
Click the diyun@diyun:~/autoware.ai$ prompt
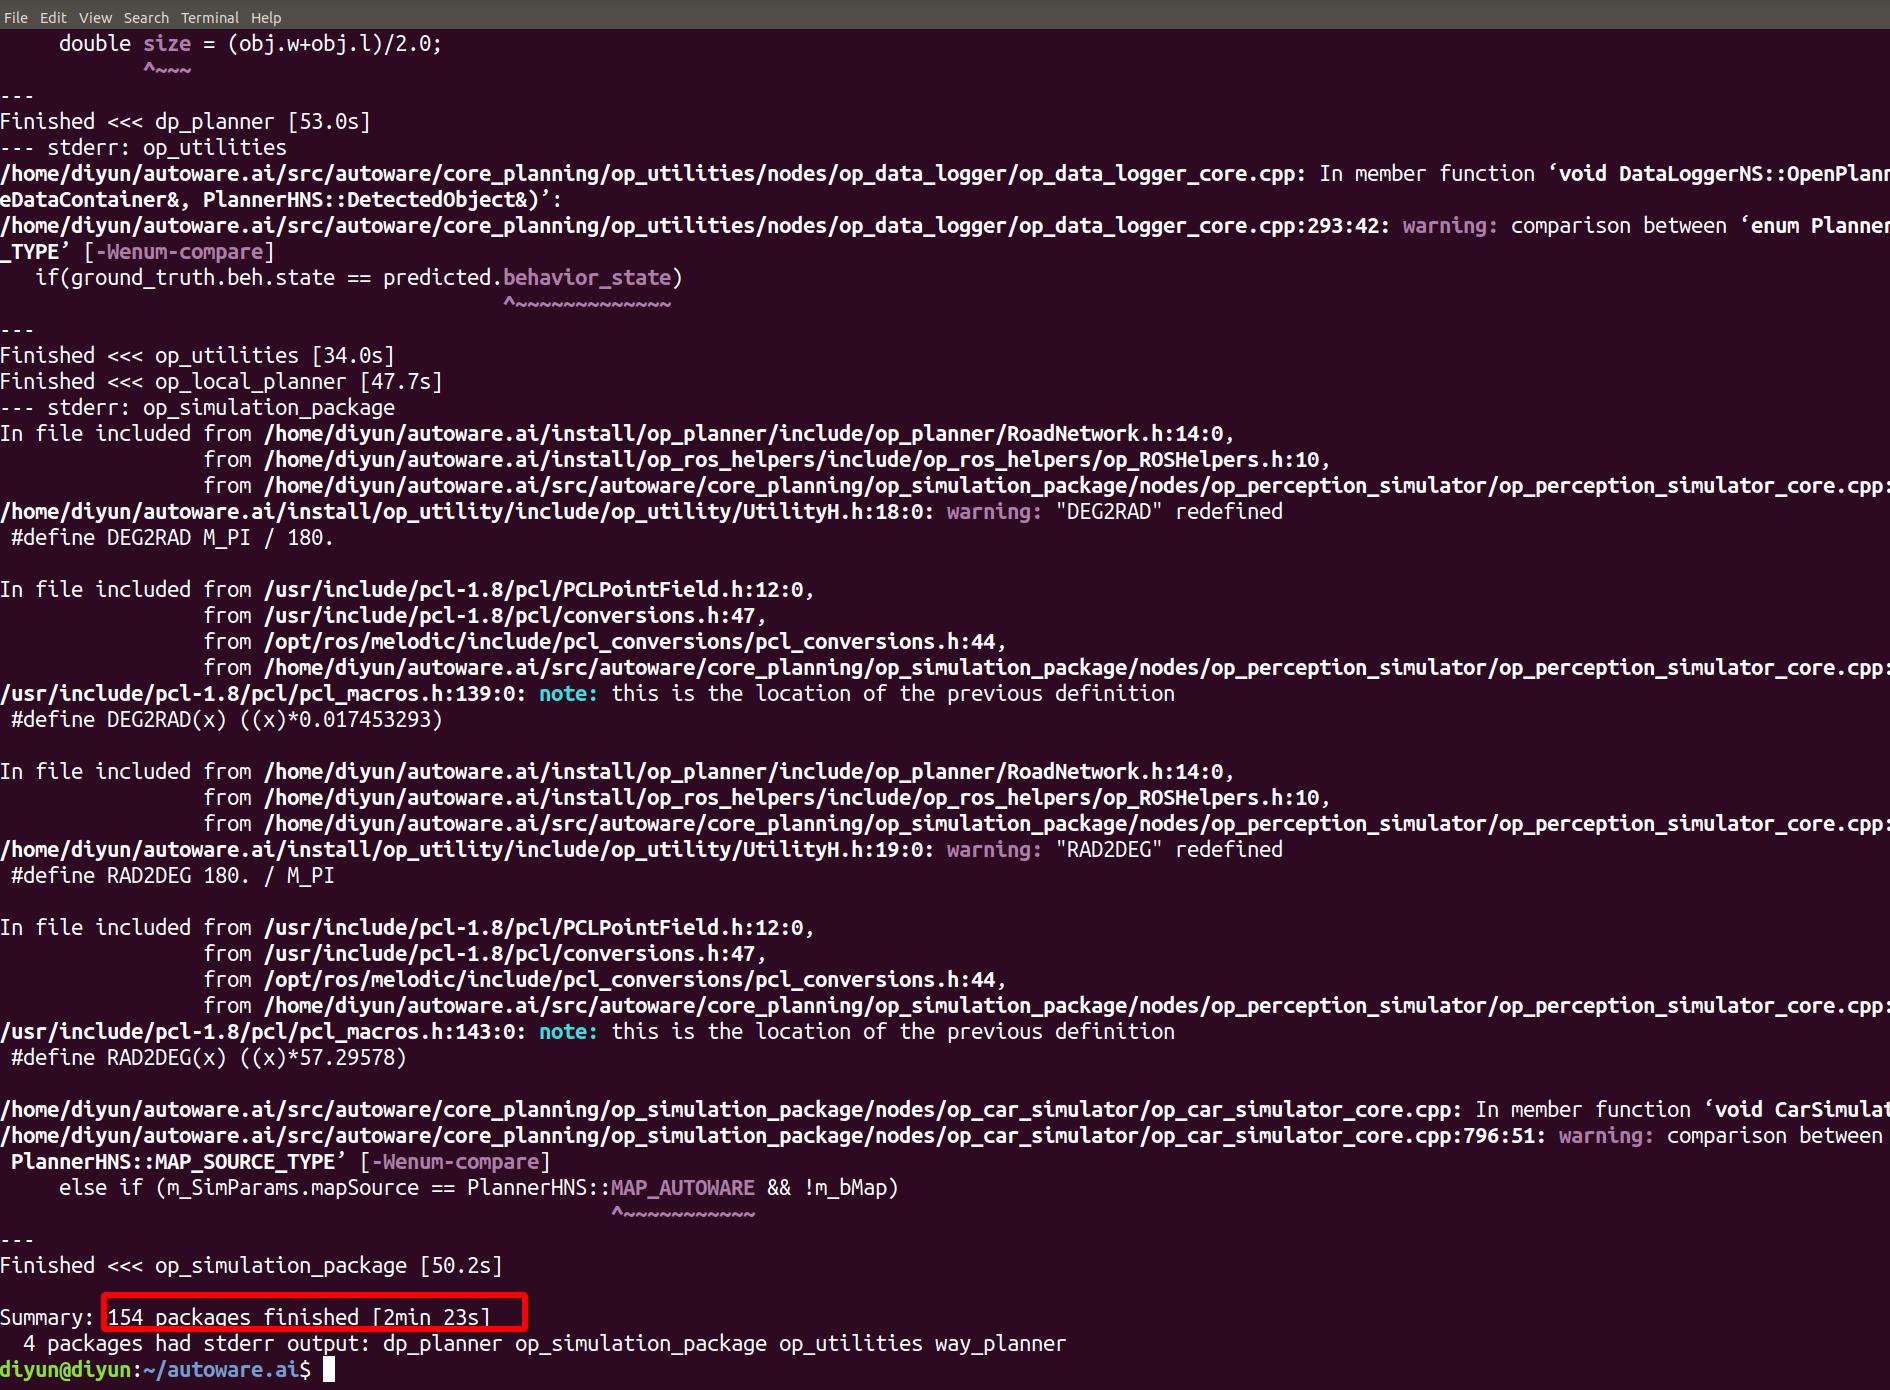click(155, 1370)
